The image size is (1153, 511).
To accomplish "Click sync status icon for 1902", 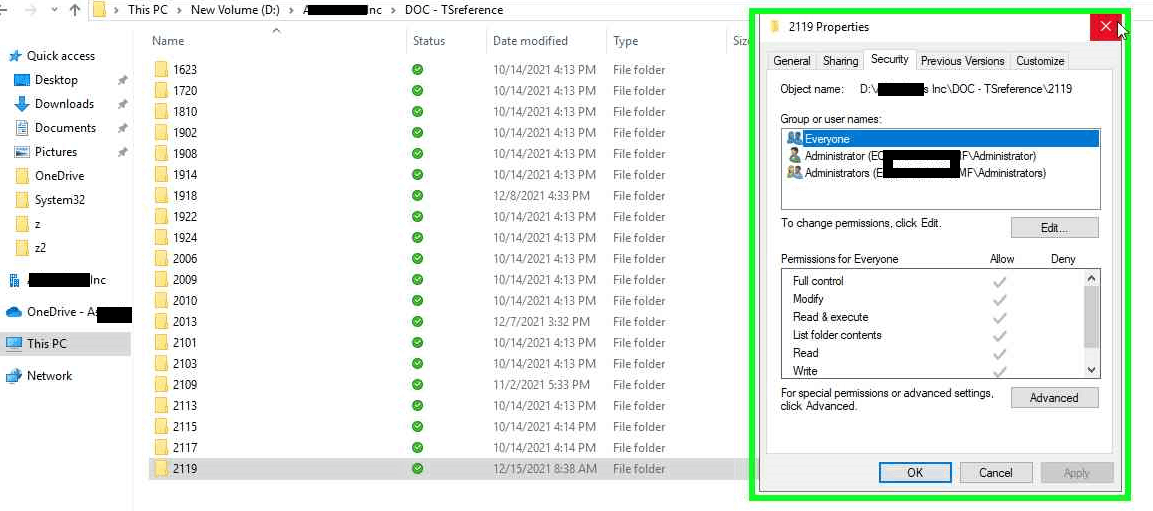I will click(x=418, y=132).
